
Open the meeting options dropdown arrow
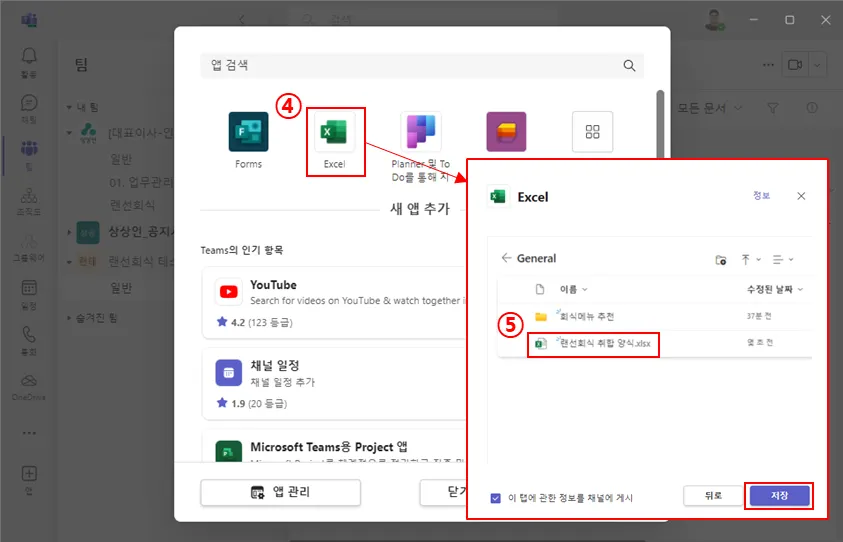pyautogui.click(x=817, y=65)
